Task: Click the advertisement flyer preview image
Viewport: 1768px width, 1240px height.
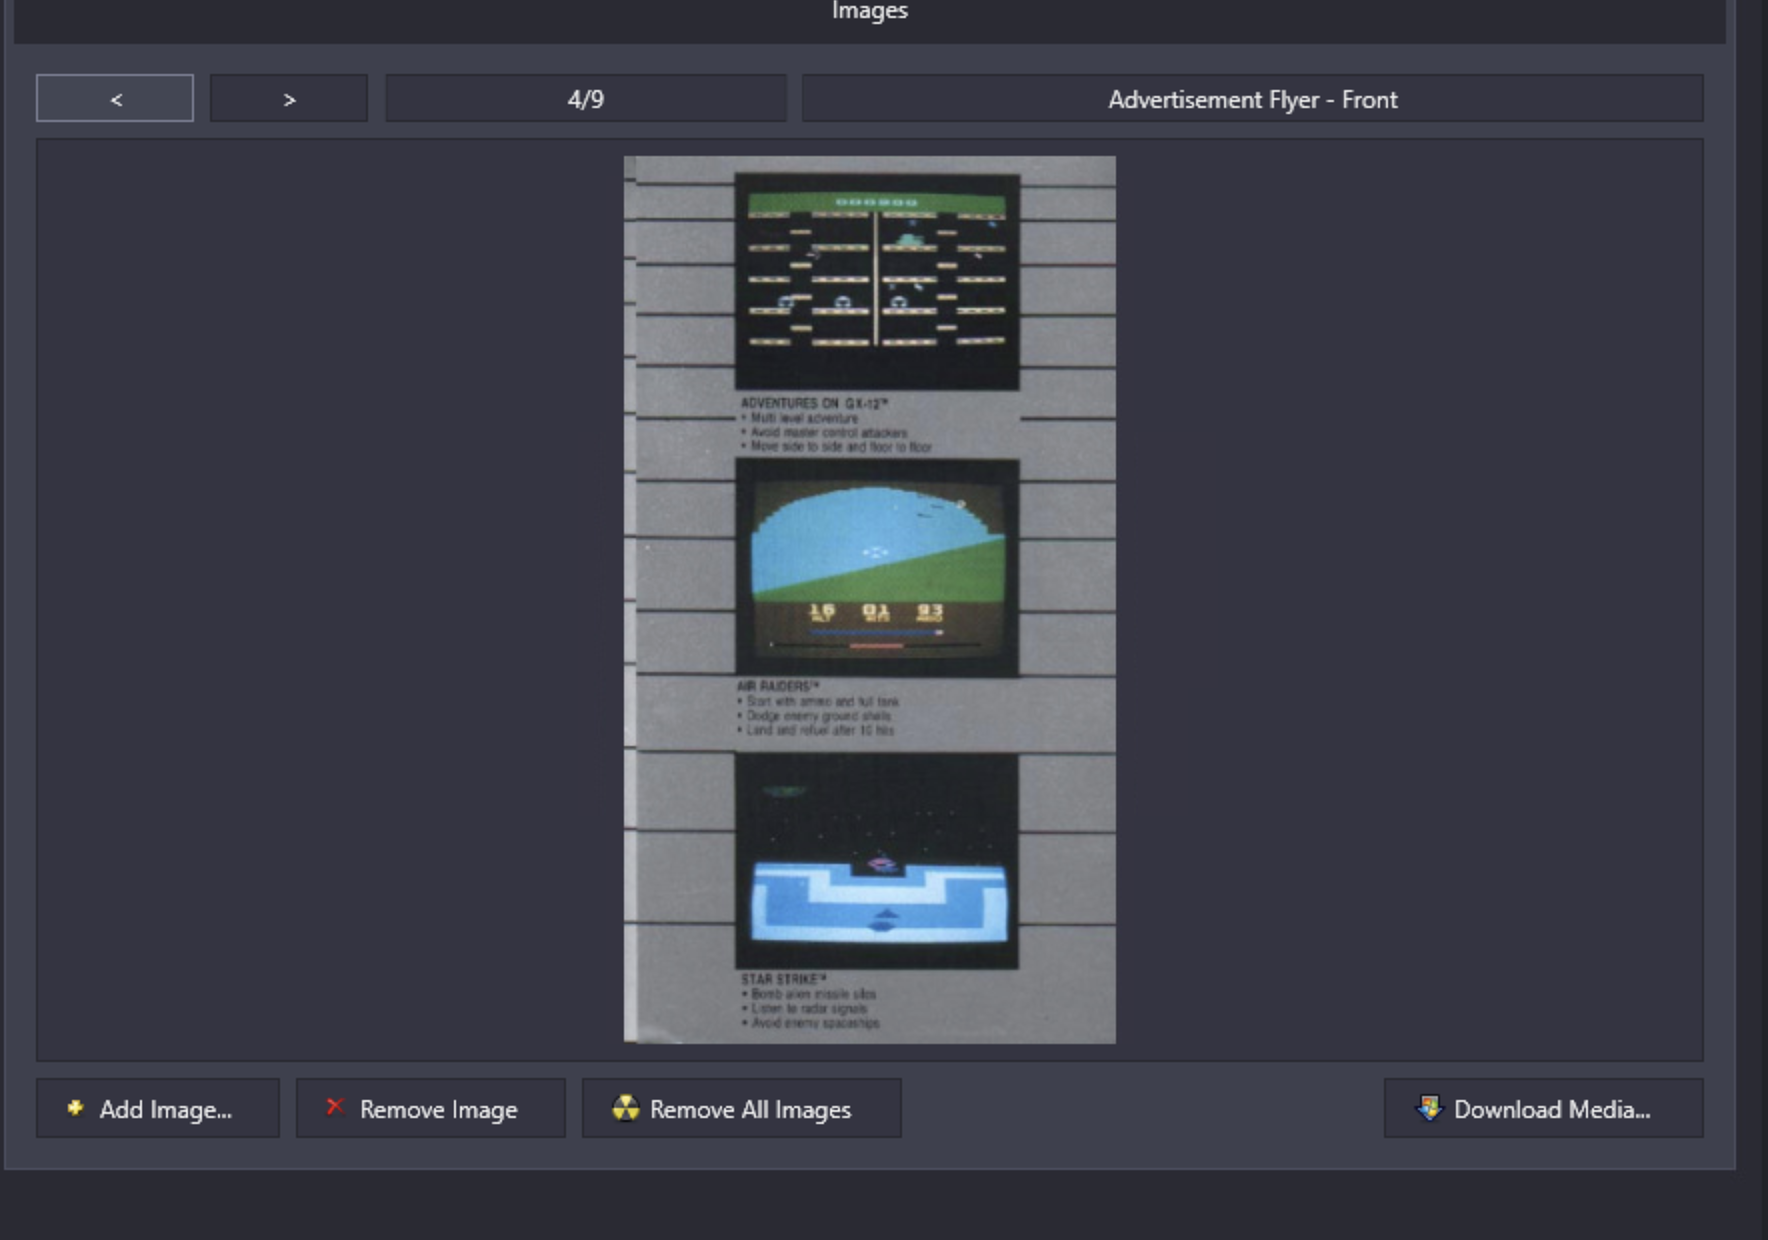Action: [870, 599]
